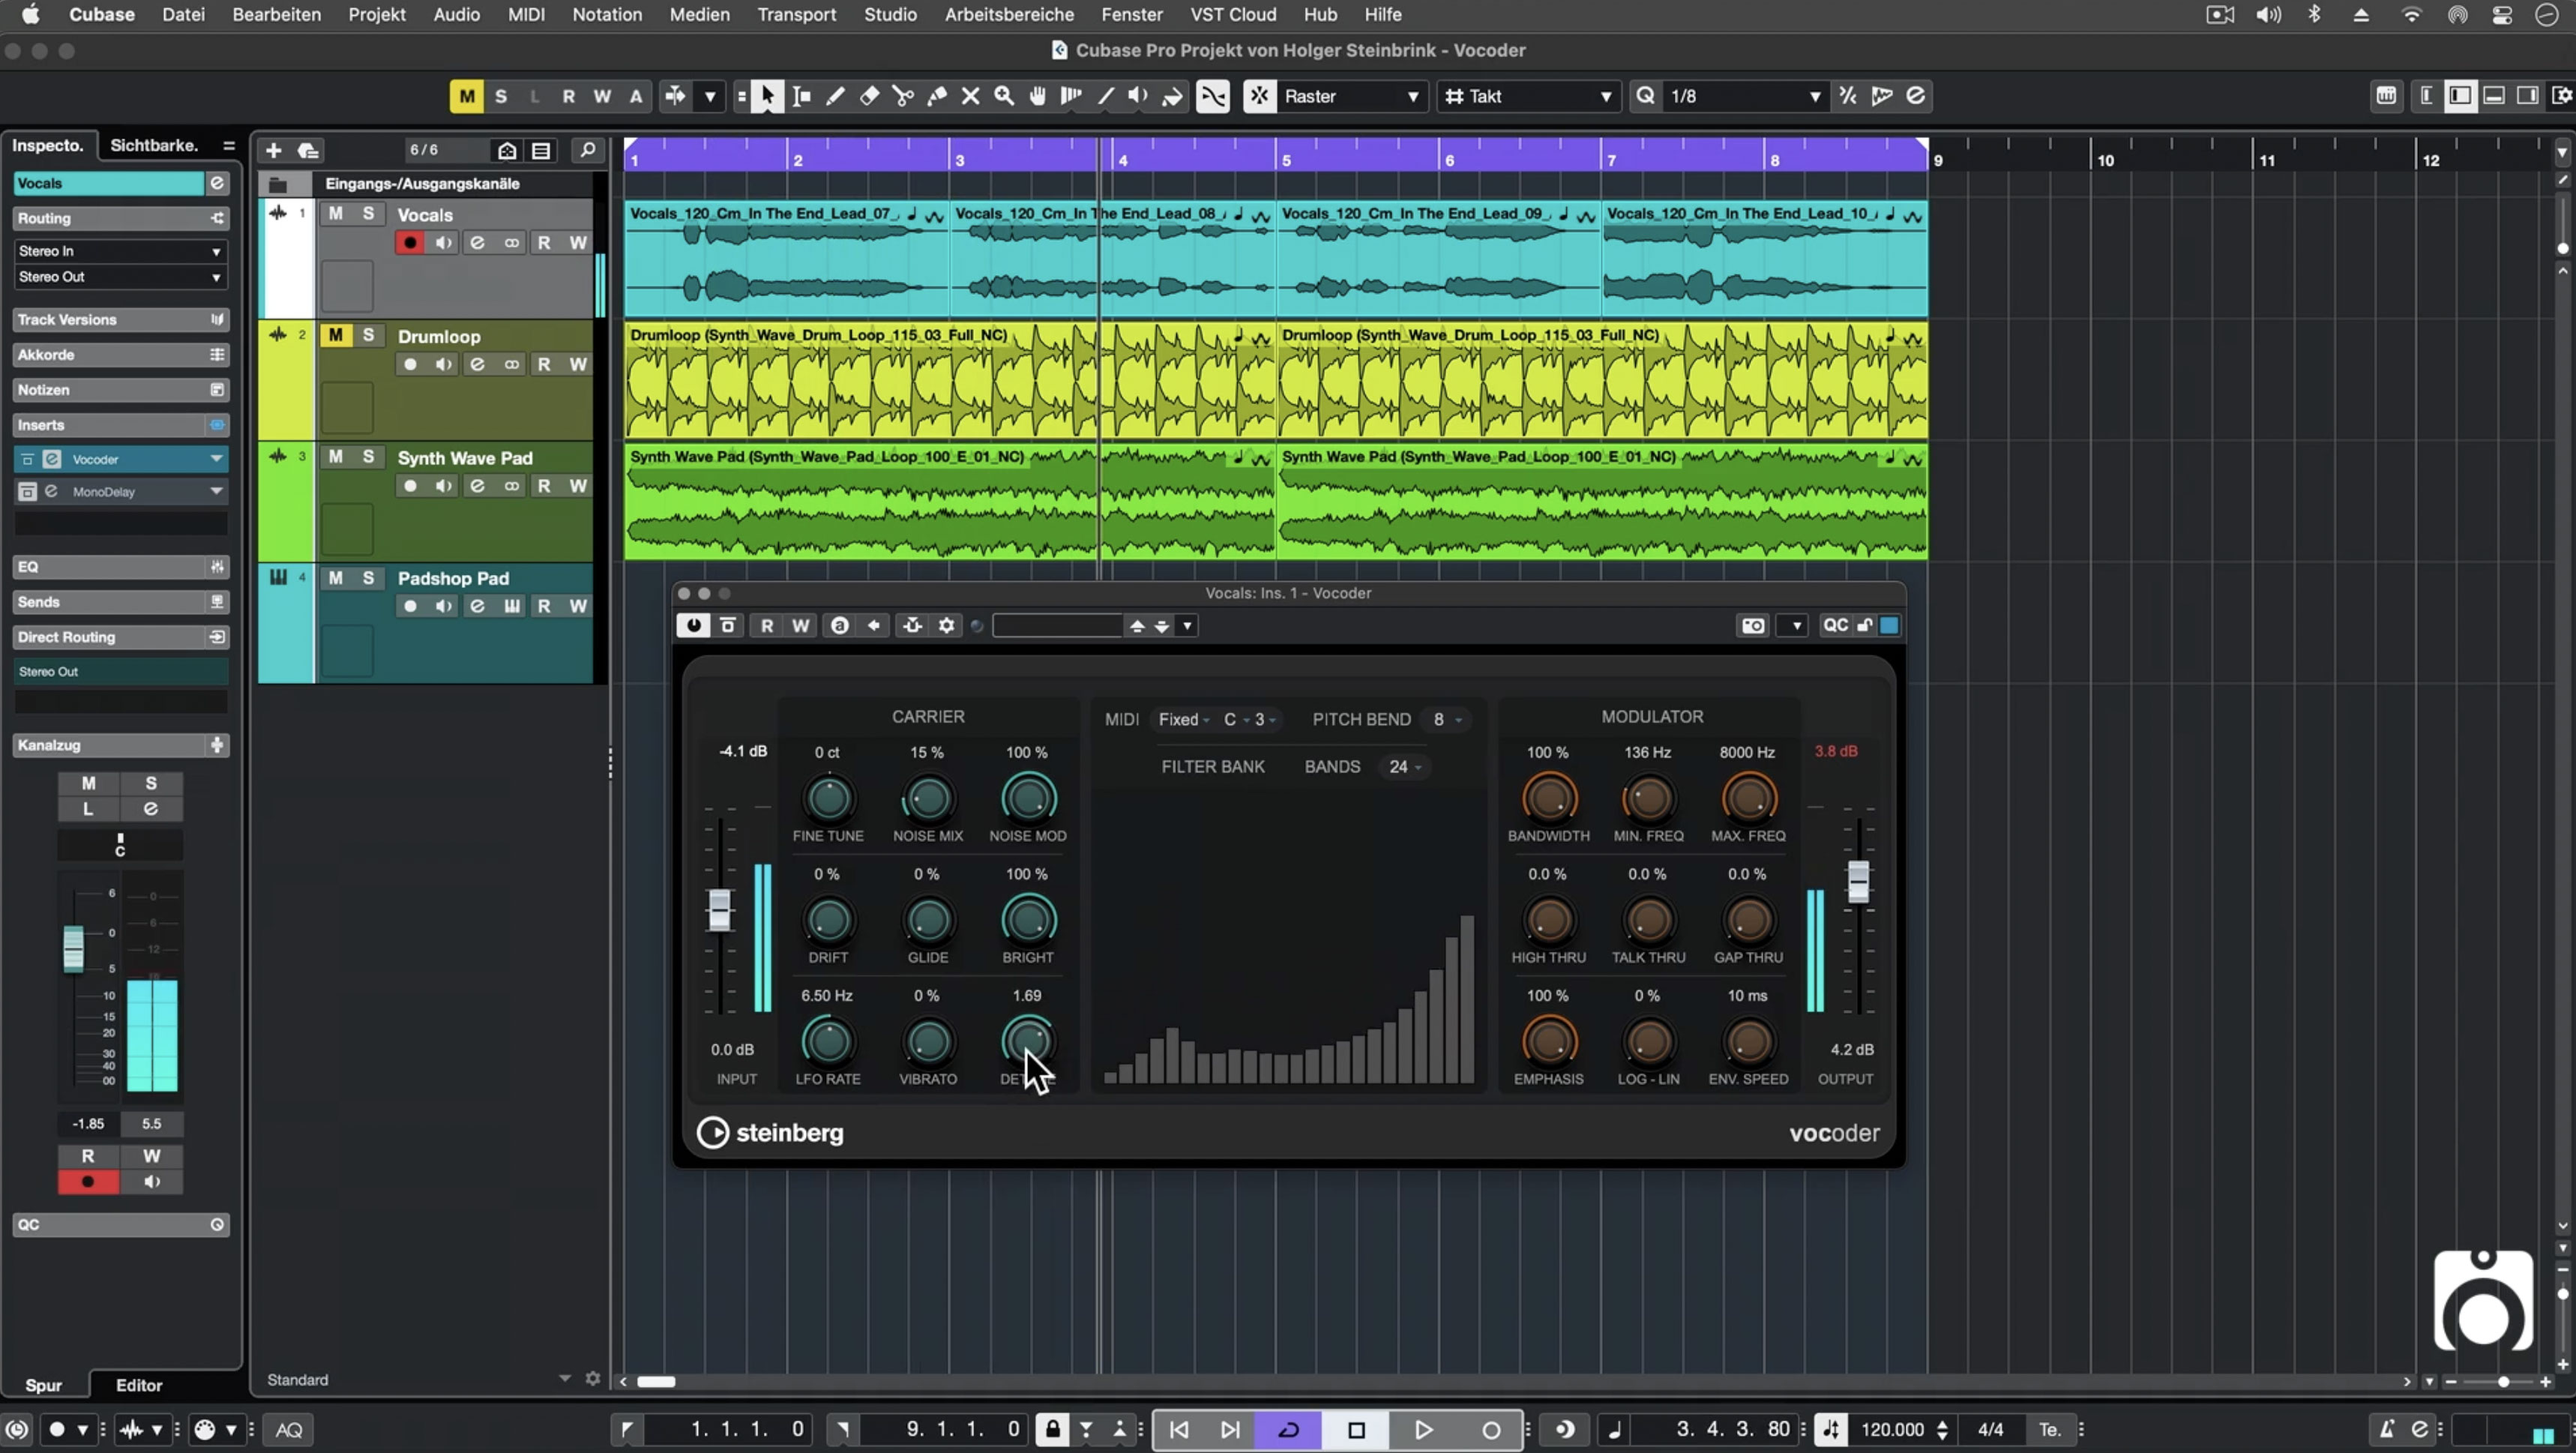This screenshot has width=2576, height=1453.
Task: Unmute the Drumloop track
Action: click(x=335, y=335)
